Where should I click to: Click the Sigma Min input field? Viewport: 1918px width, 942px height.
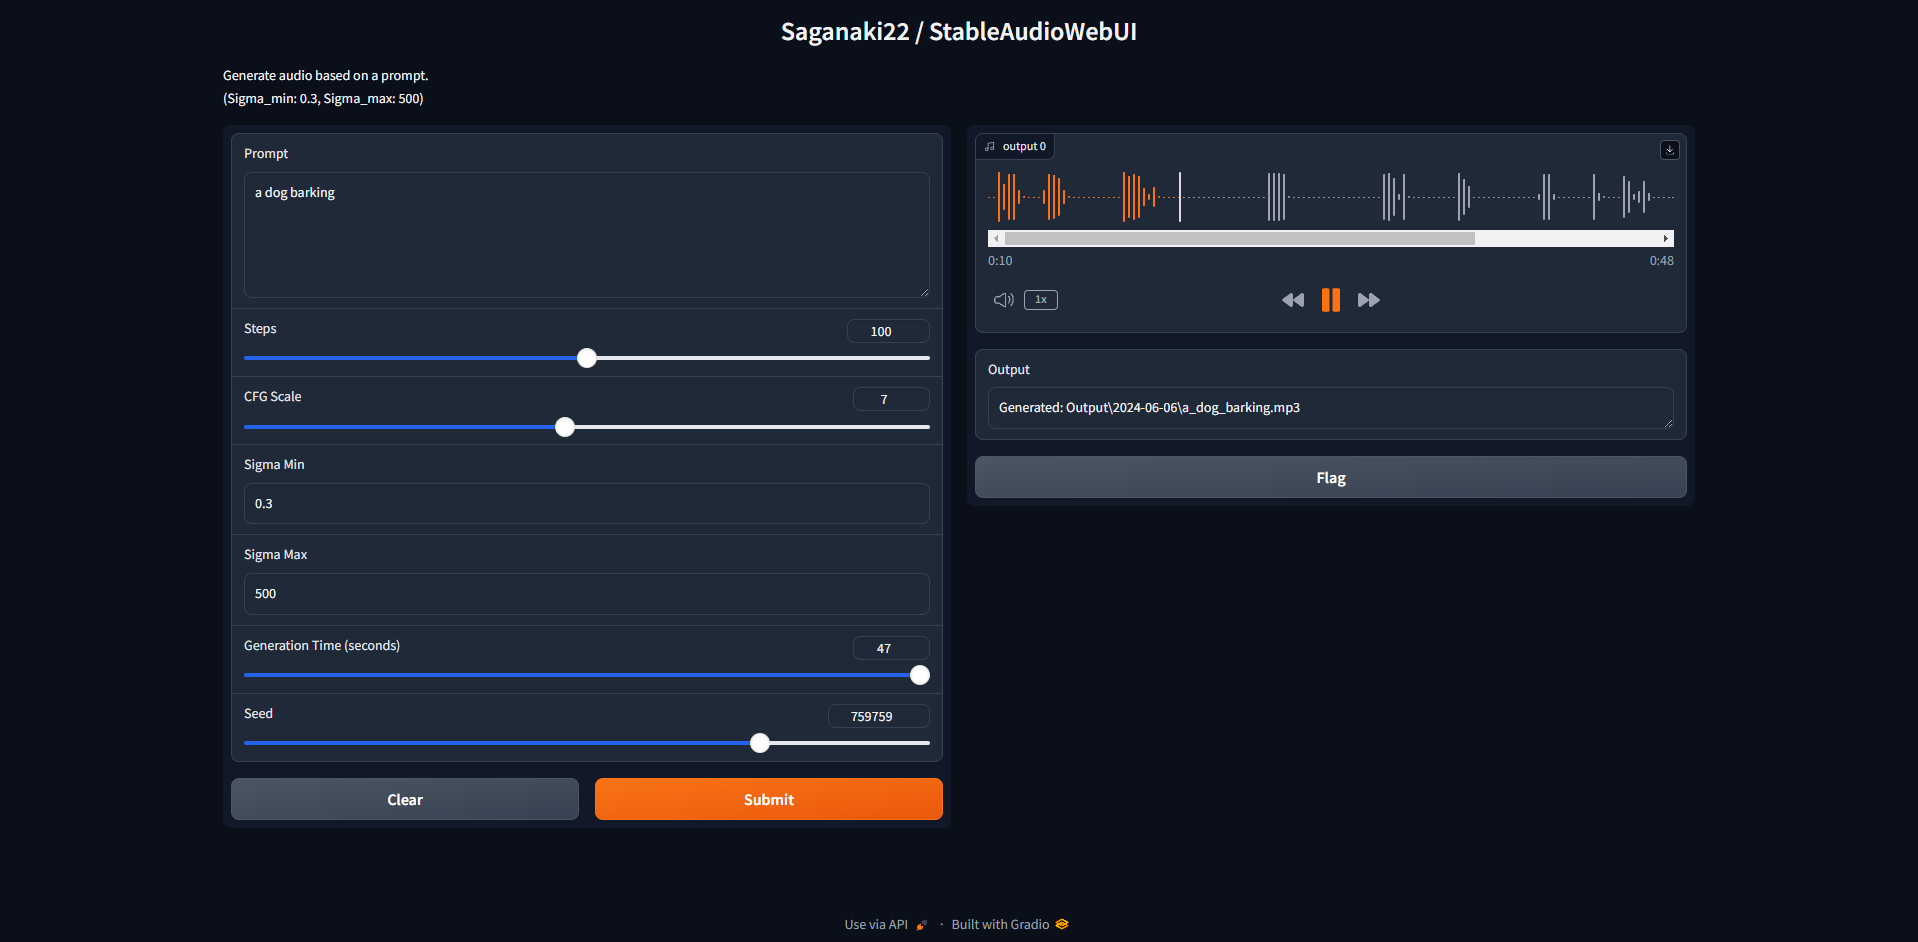click(x=586, y=504)
